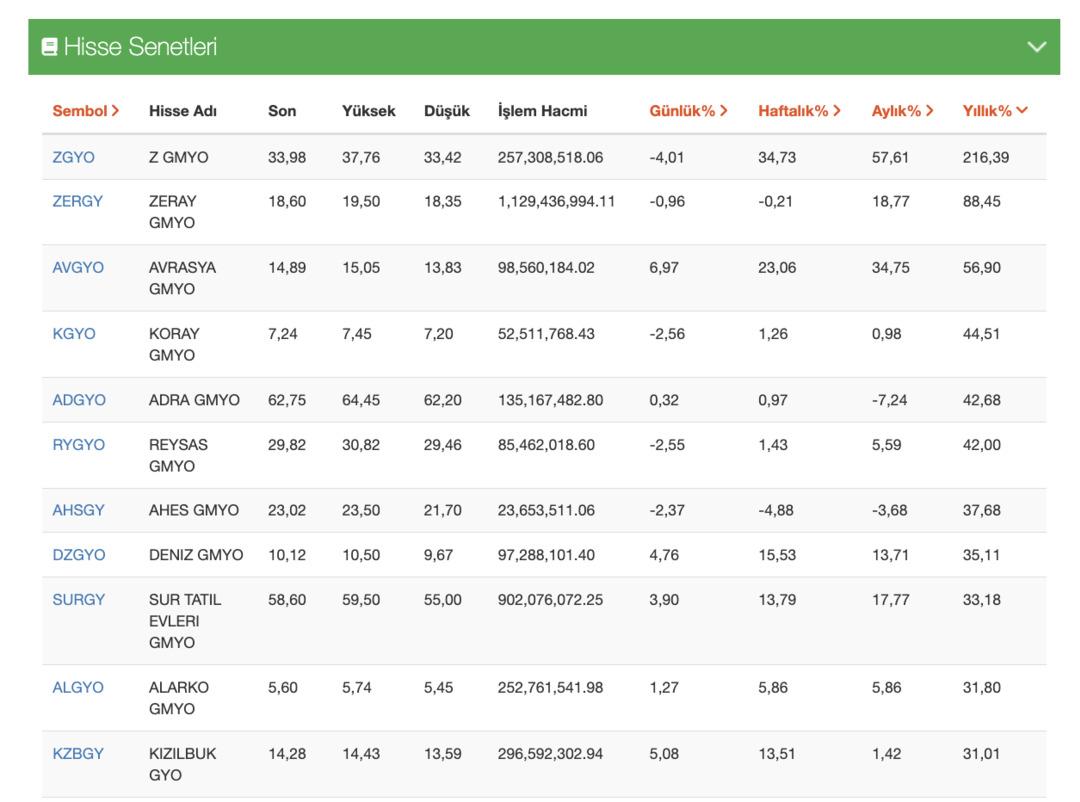Click the book icon beside Hisse Senetleri
The height and width of the screenshot is (802, 1080).
(x=49, y=47)
